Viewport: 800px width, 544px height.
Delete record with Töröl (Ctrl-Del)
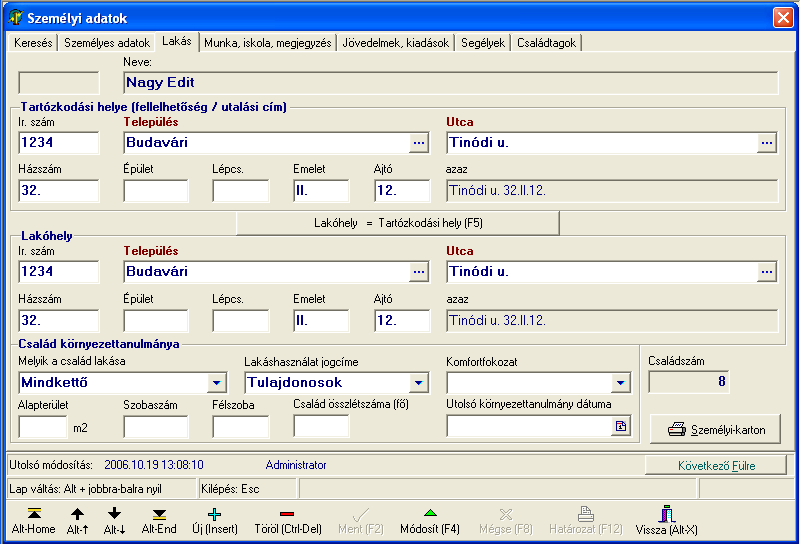288,521
